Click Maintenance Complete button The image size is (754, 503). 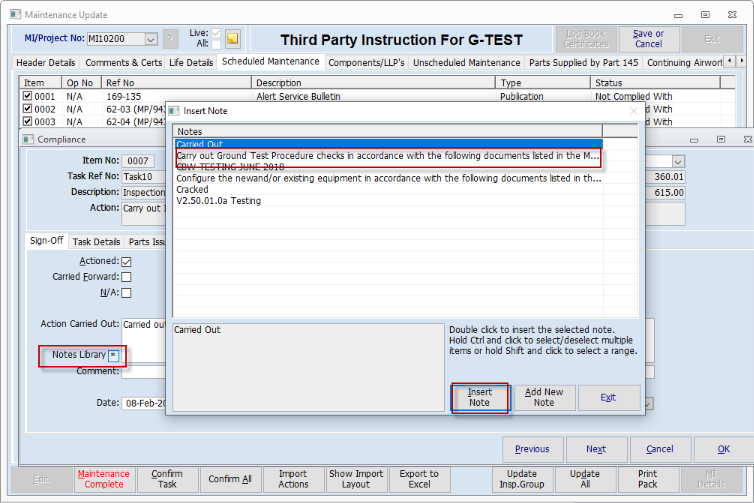[x=103, y=479]
